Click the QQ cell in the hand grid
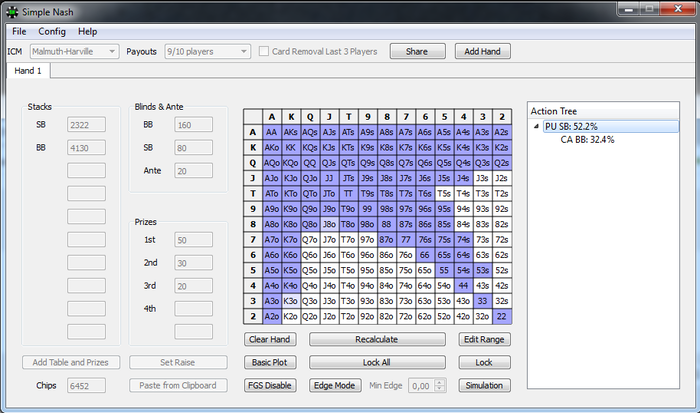700x413 pixels. (310, 163)
